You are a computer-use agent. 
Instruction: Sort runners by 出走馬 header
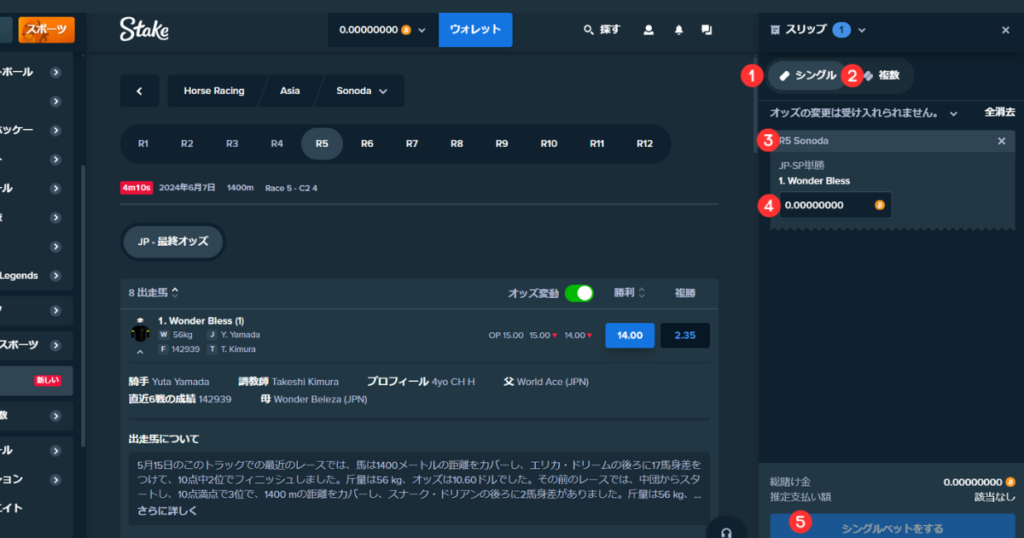153,293
